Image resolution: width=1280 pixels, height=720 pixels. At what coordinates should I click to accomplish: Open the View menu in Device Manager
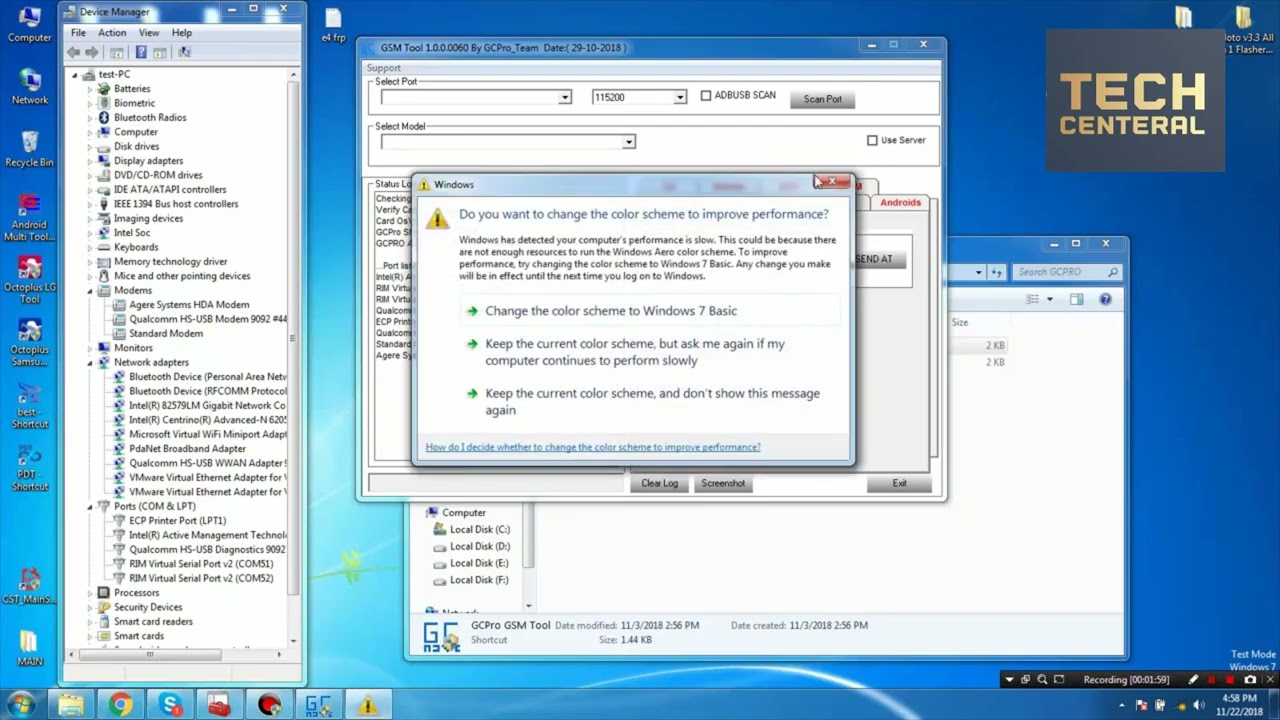pyautogui.click(x=149, y=33)
